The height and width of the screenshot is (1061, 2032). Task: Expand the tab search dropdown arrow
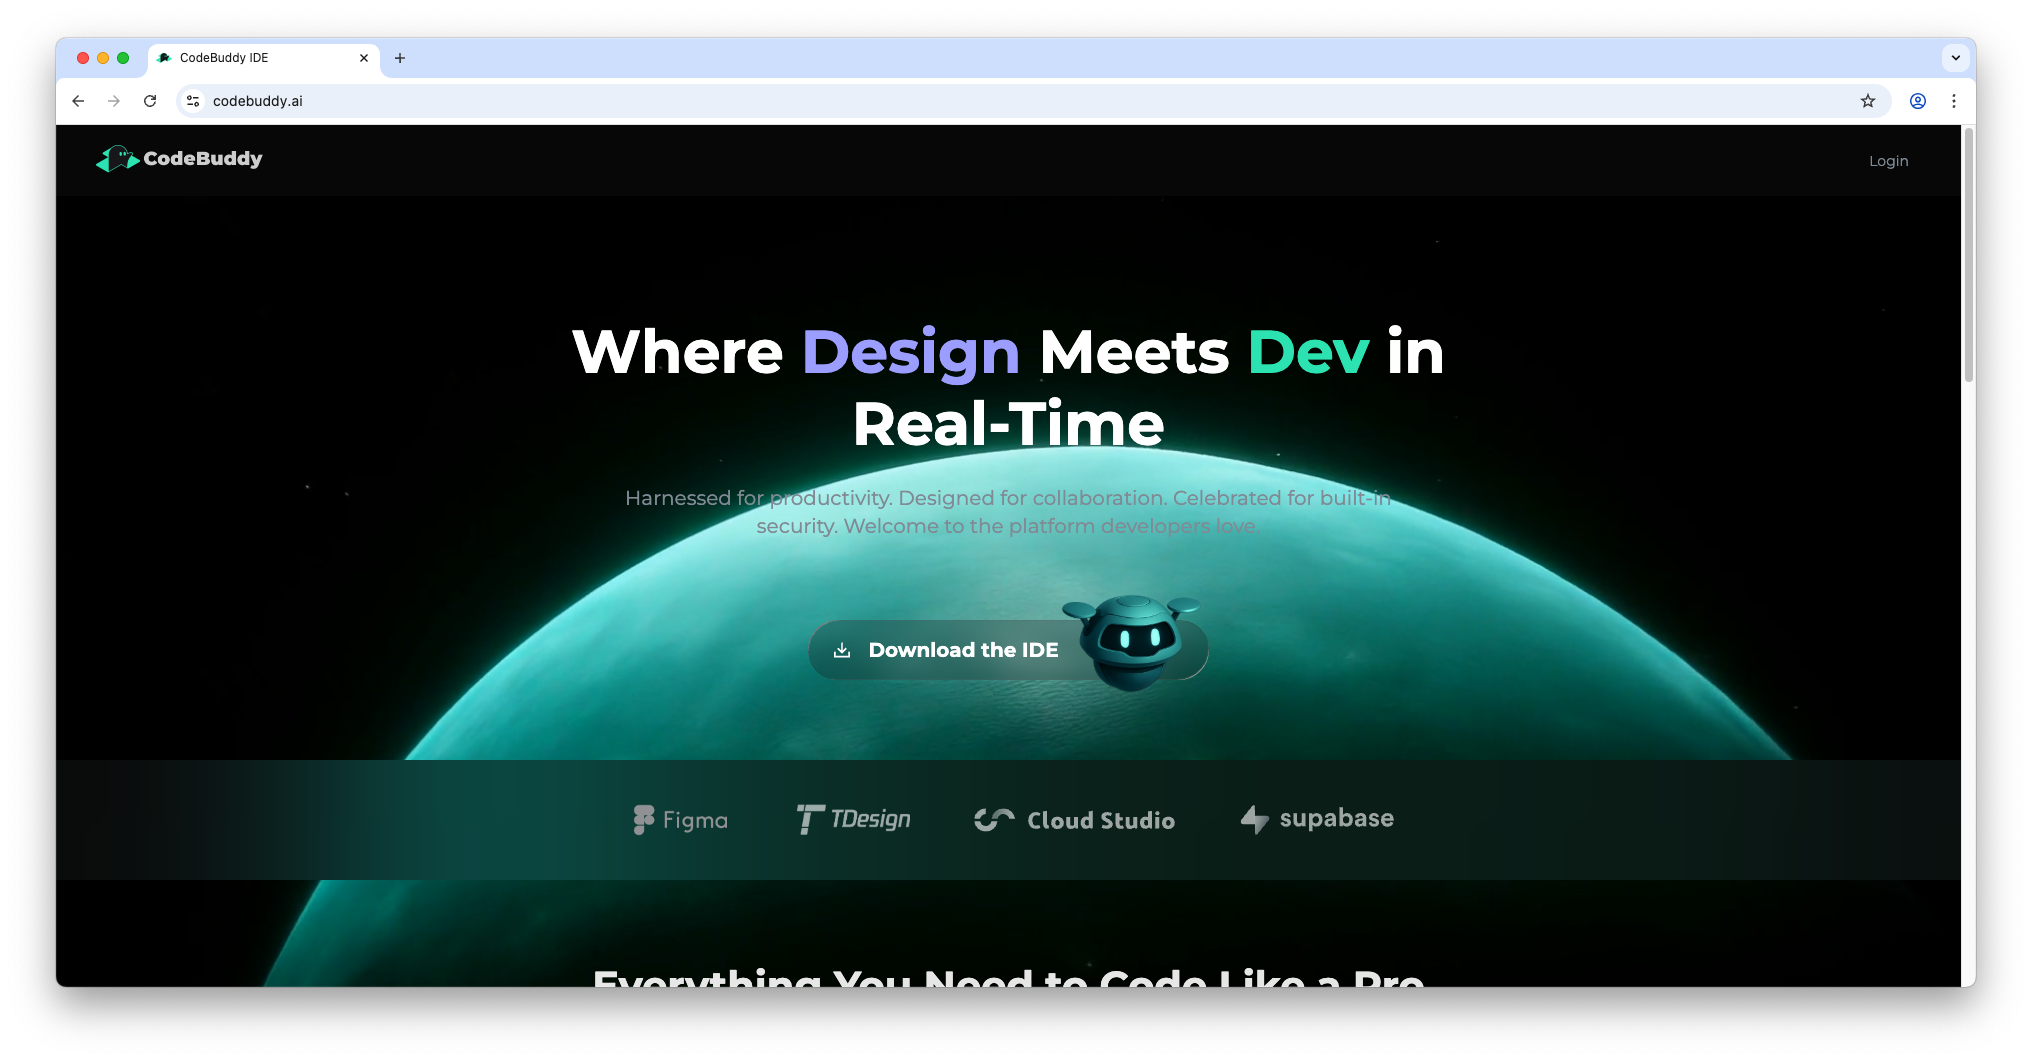pos(1955,58)
